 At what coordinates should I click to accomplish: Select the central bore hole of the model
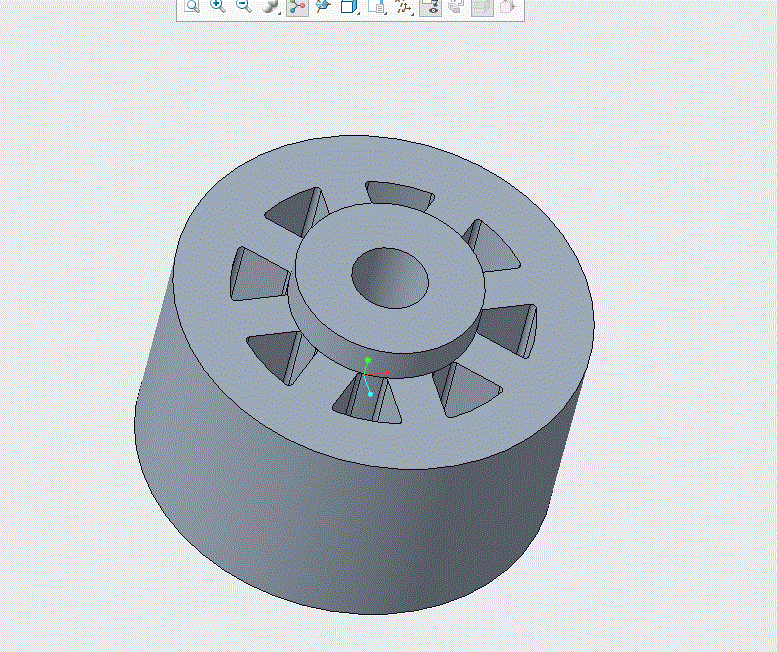390,278
